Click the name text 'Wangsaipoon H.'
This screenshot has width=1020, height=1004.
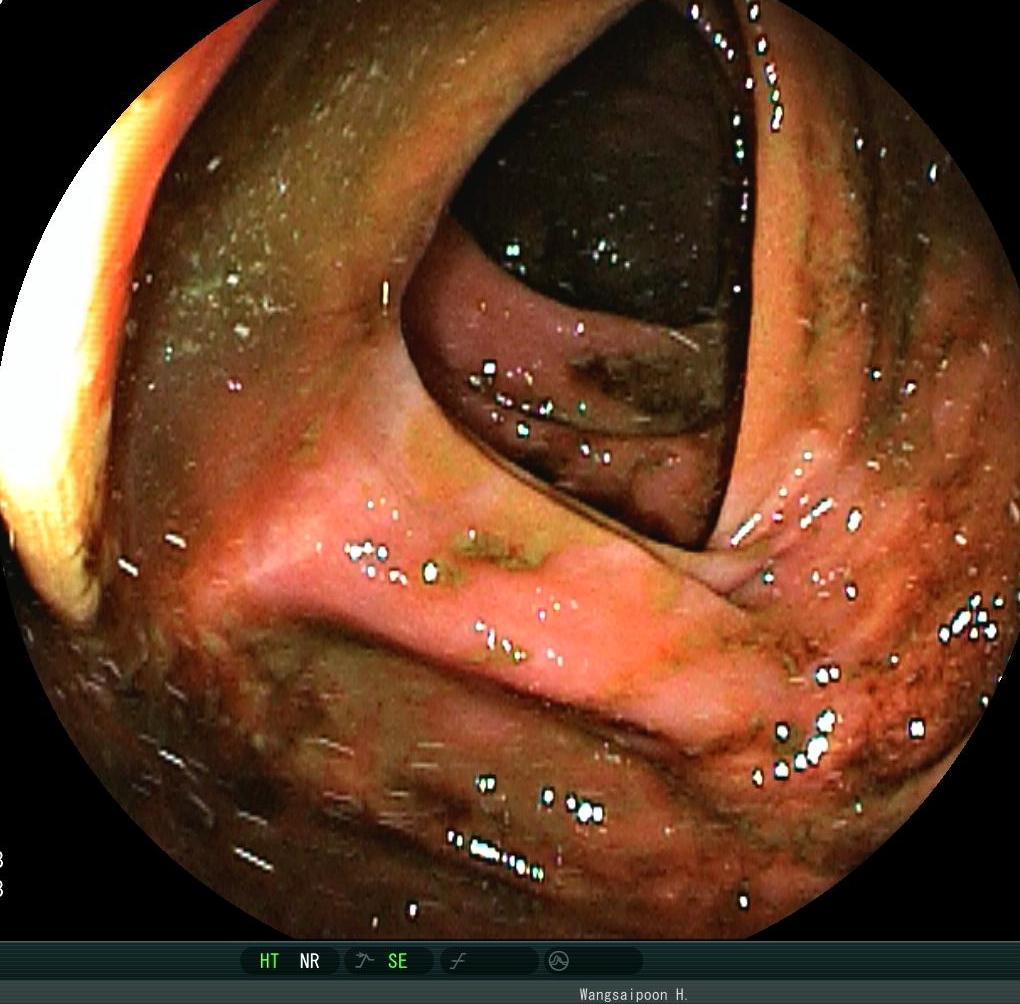[633, 995]
